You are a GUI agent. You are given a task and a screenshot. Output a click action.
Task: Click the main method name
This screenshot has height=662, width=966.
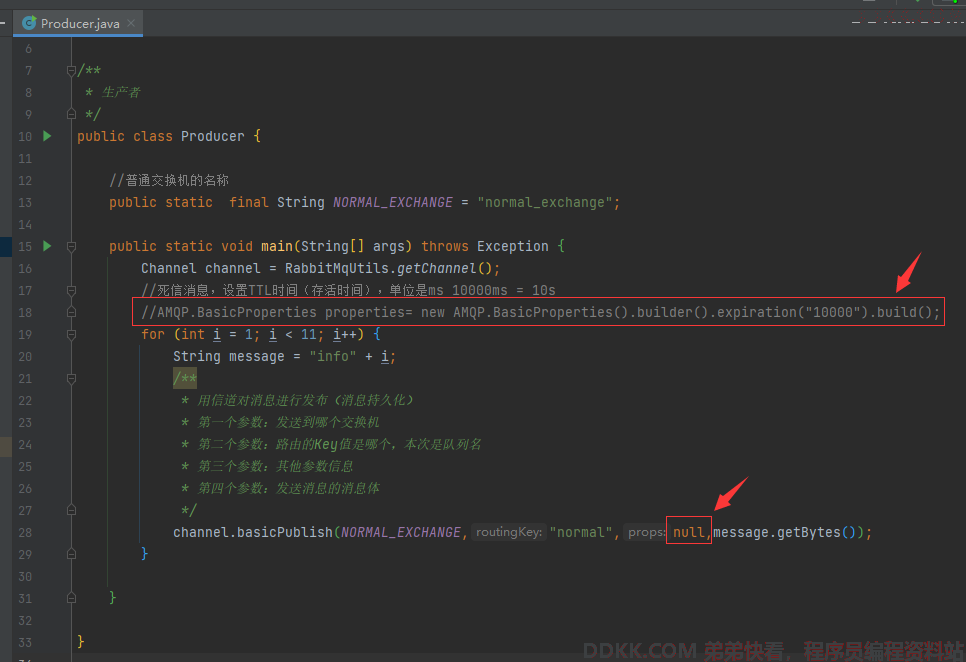click(x=277, y=246)
